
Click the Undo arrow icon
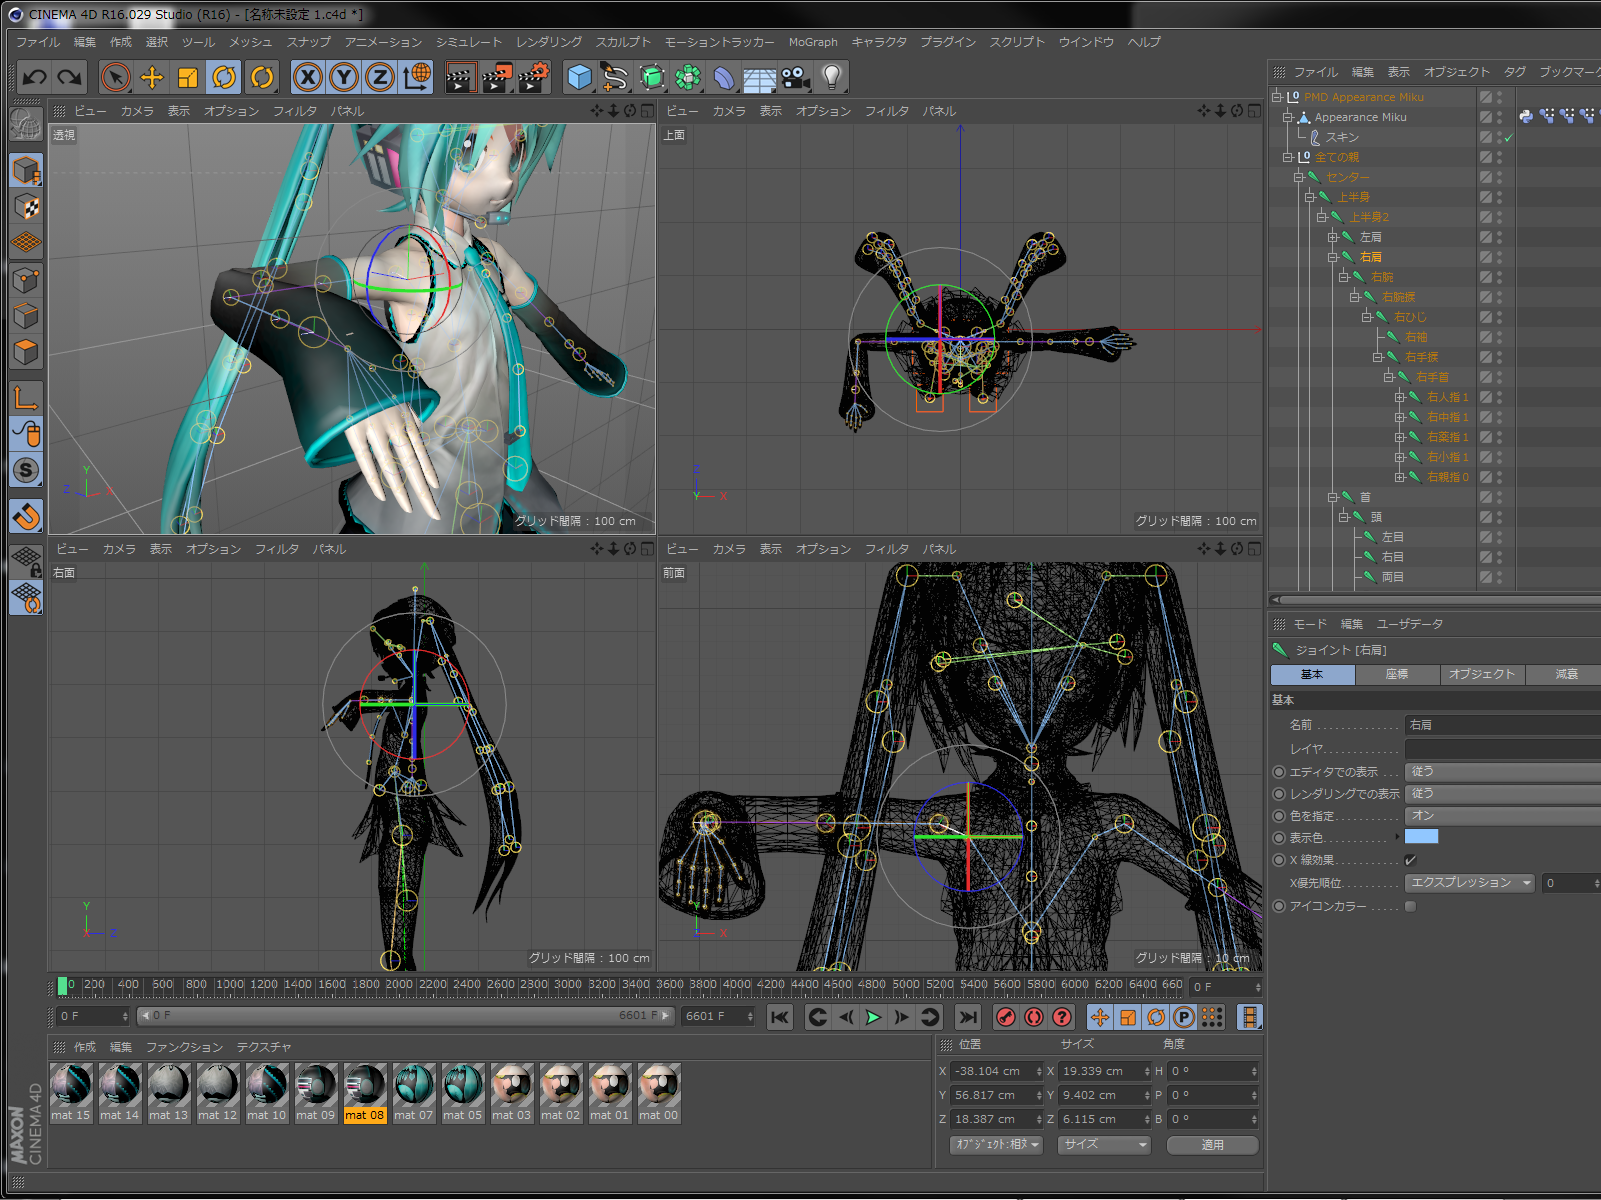[35, 77]
